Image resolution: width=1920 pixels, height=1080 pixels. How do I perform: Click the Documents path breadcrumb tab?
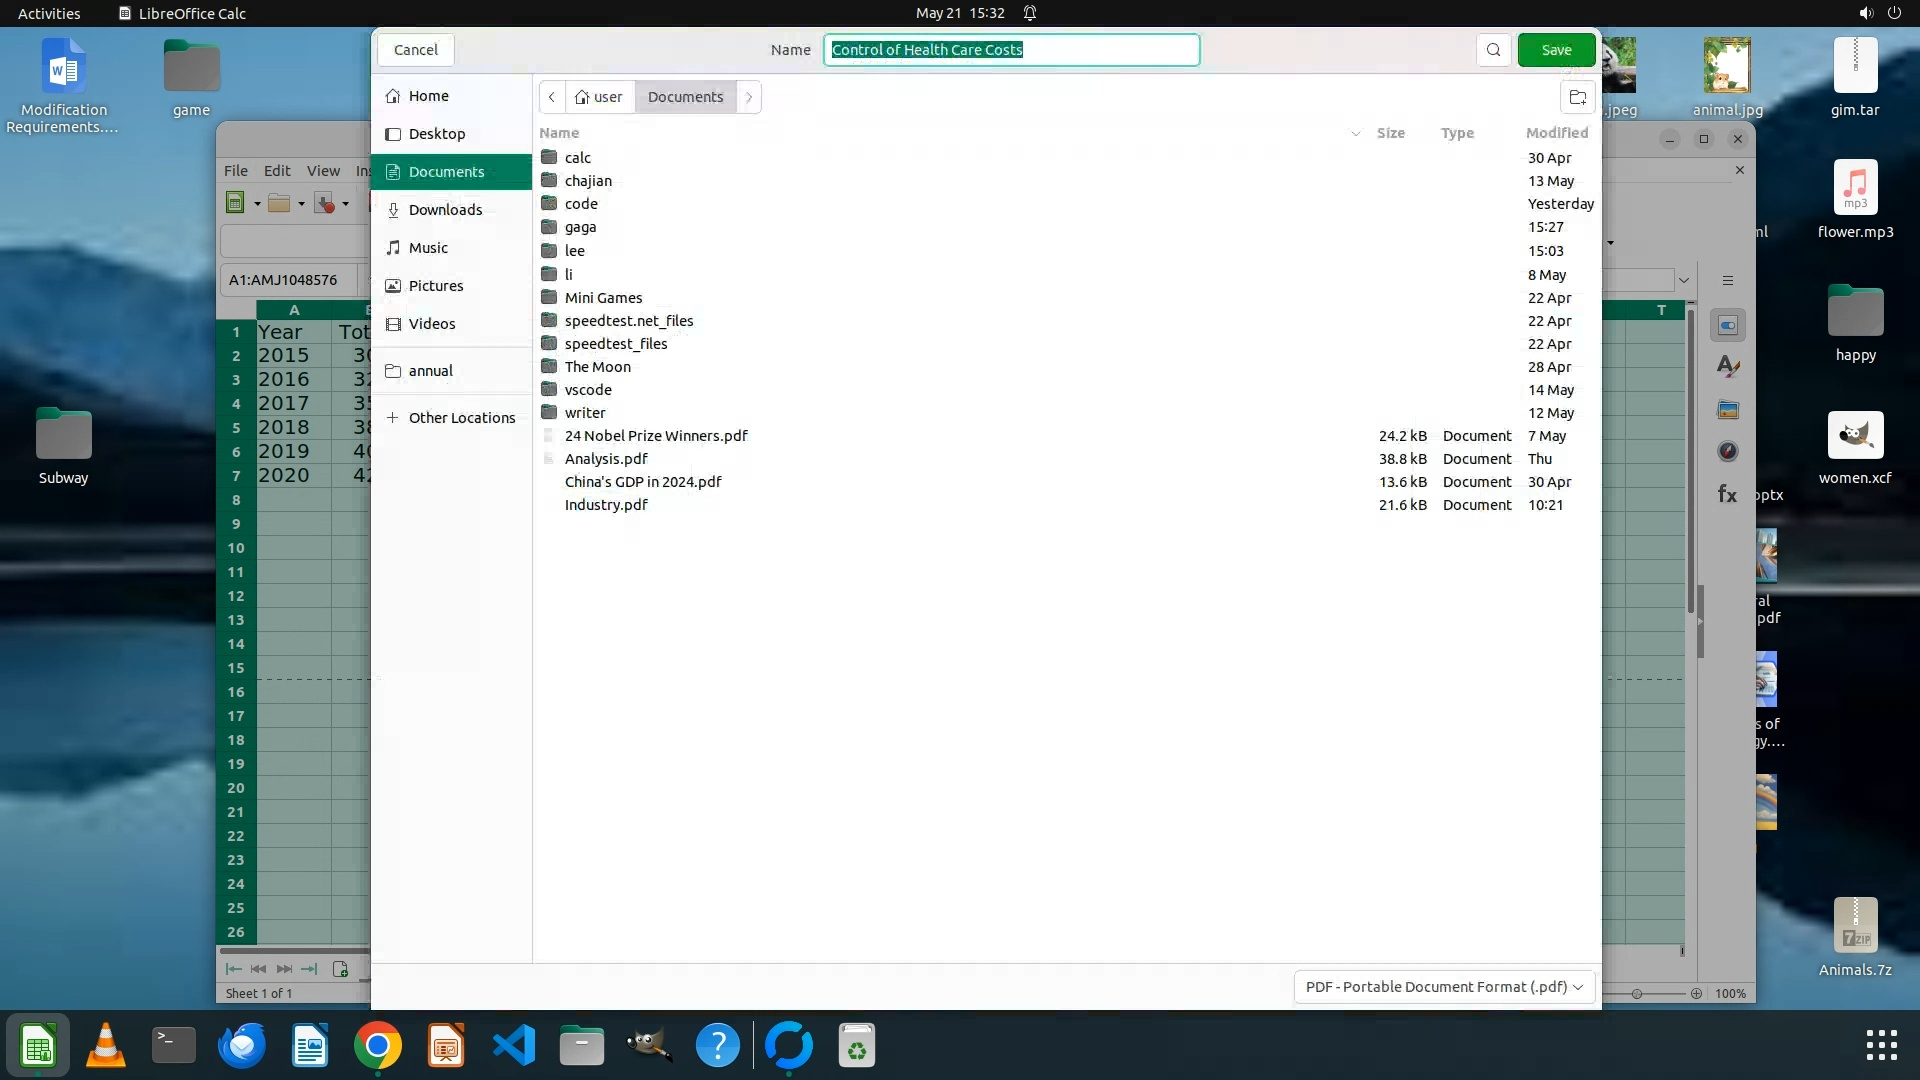pyautogui.click(x=685, y=97)
